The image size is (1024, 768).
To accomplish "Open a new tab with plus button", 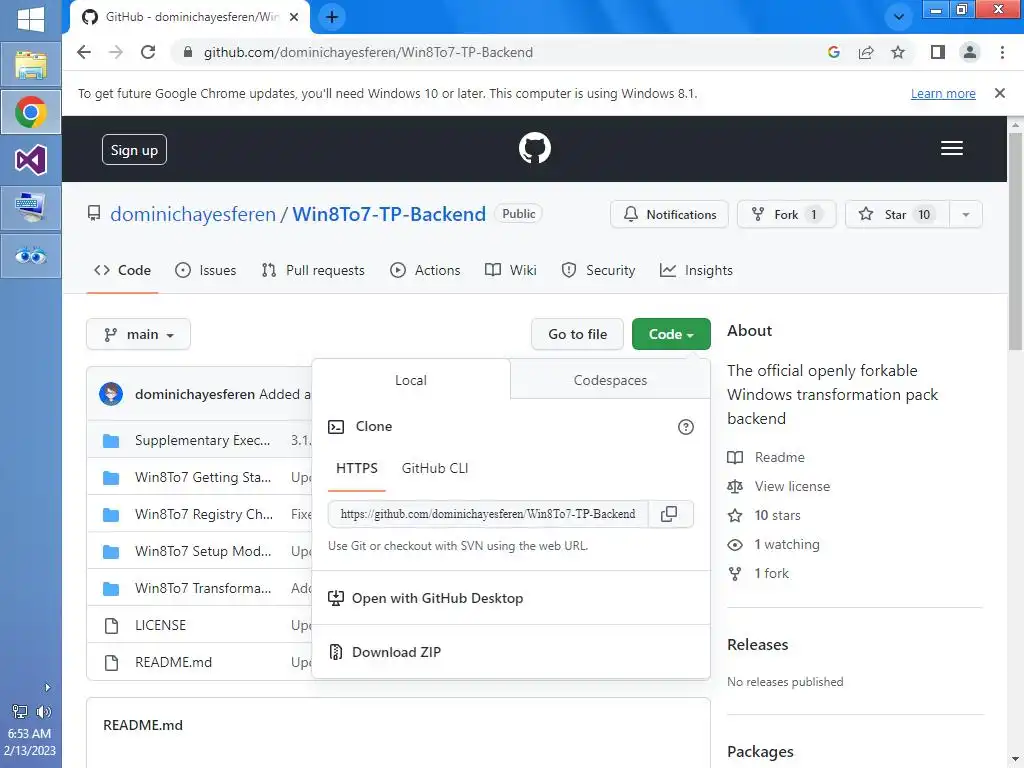I will pos(332,17).
